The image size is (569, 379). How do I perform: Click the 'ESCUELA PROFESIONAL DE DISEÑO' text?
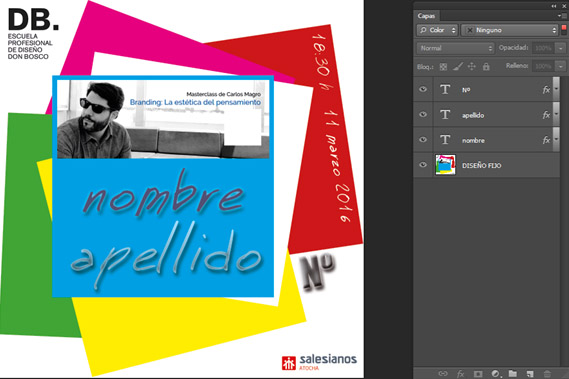30,43
